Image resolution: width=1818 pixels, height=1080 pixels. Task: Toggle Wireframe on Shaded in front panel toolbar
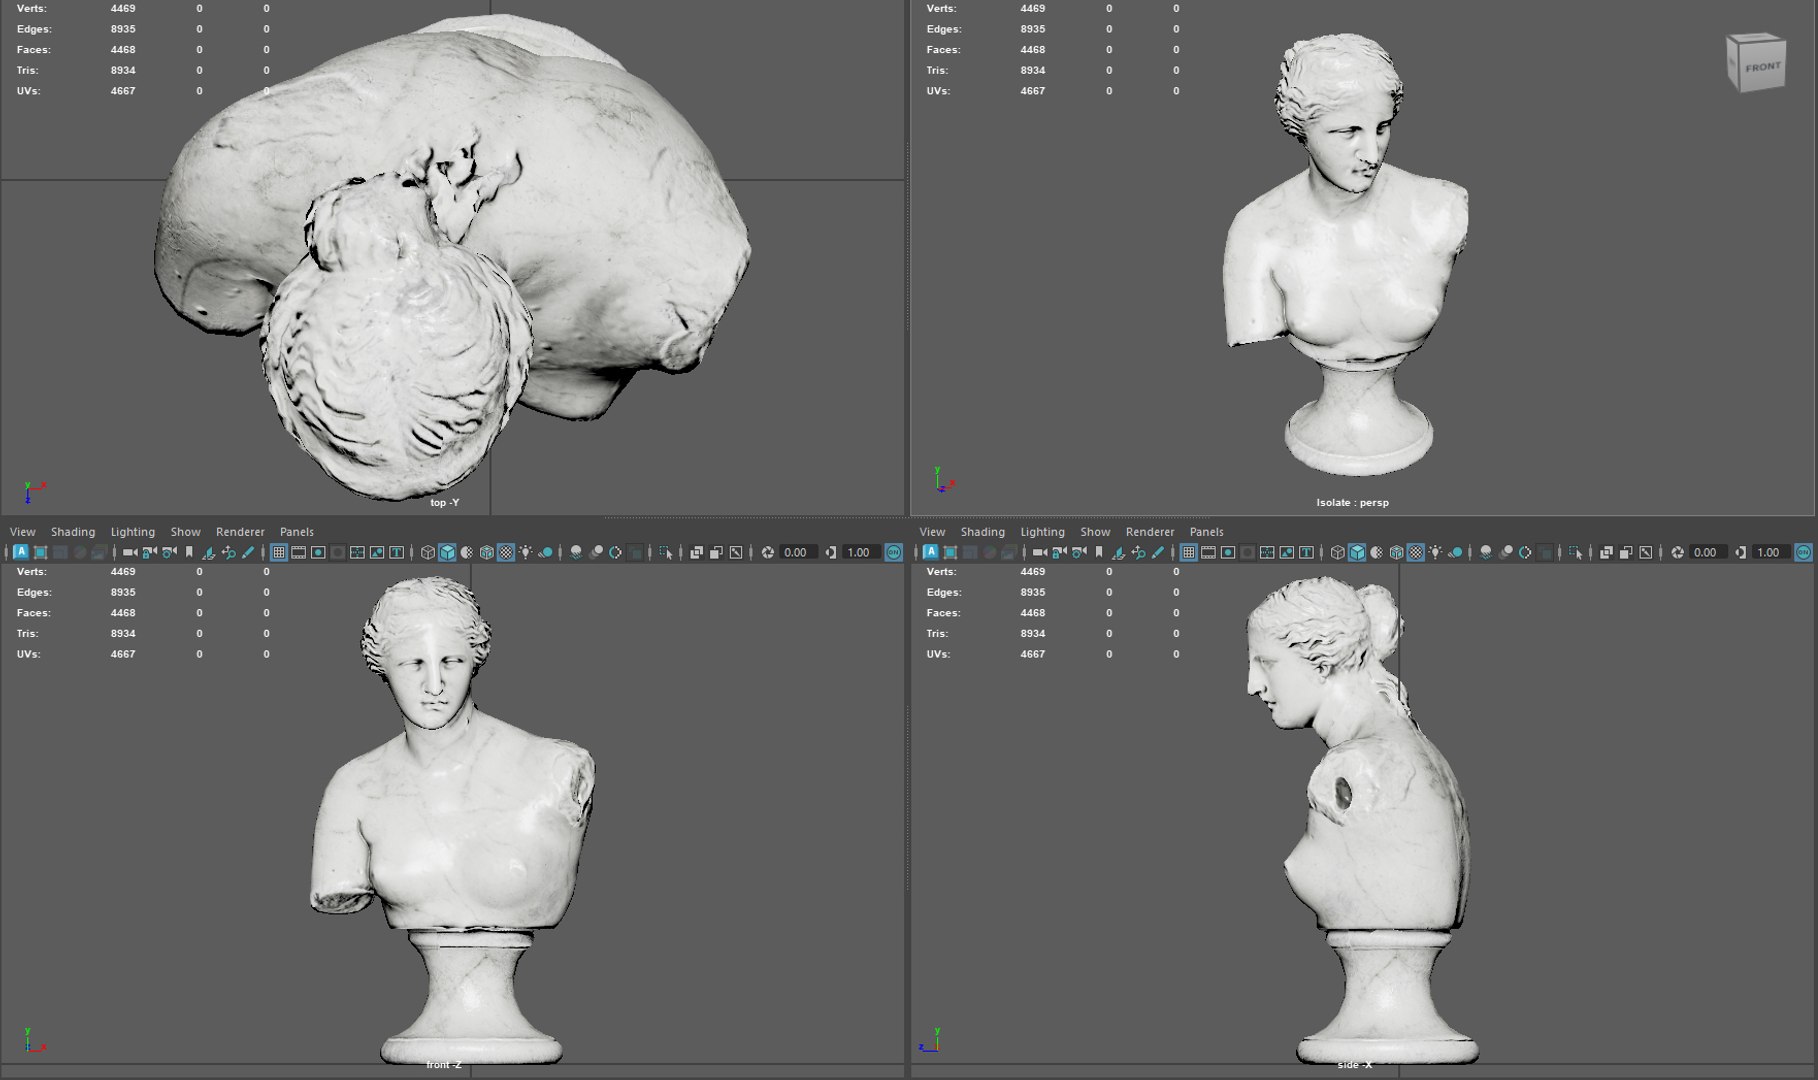(x=486, y=552)
